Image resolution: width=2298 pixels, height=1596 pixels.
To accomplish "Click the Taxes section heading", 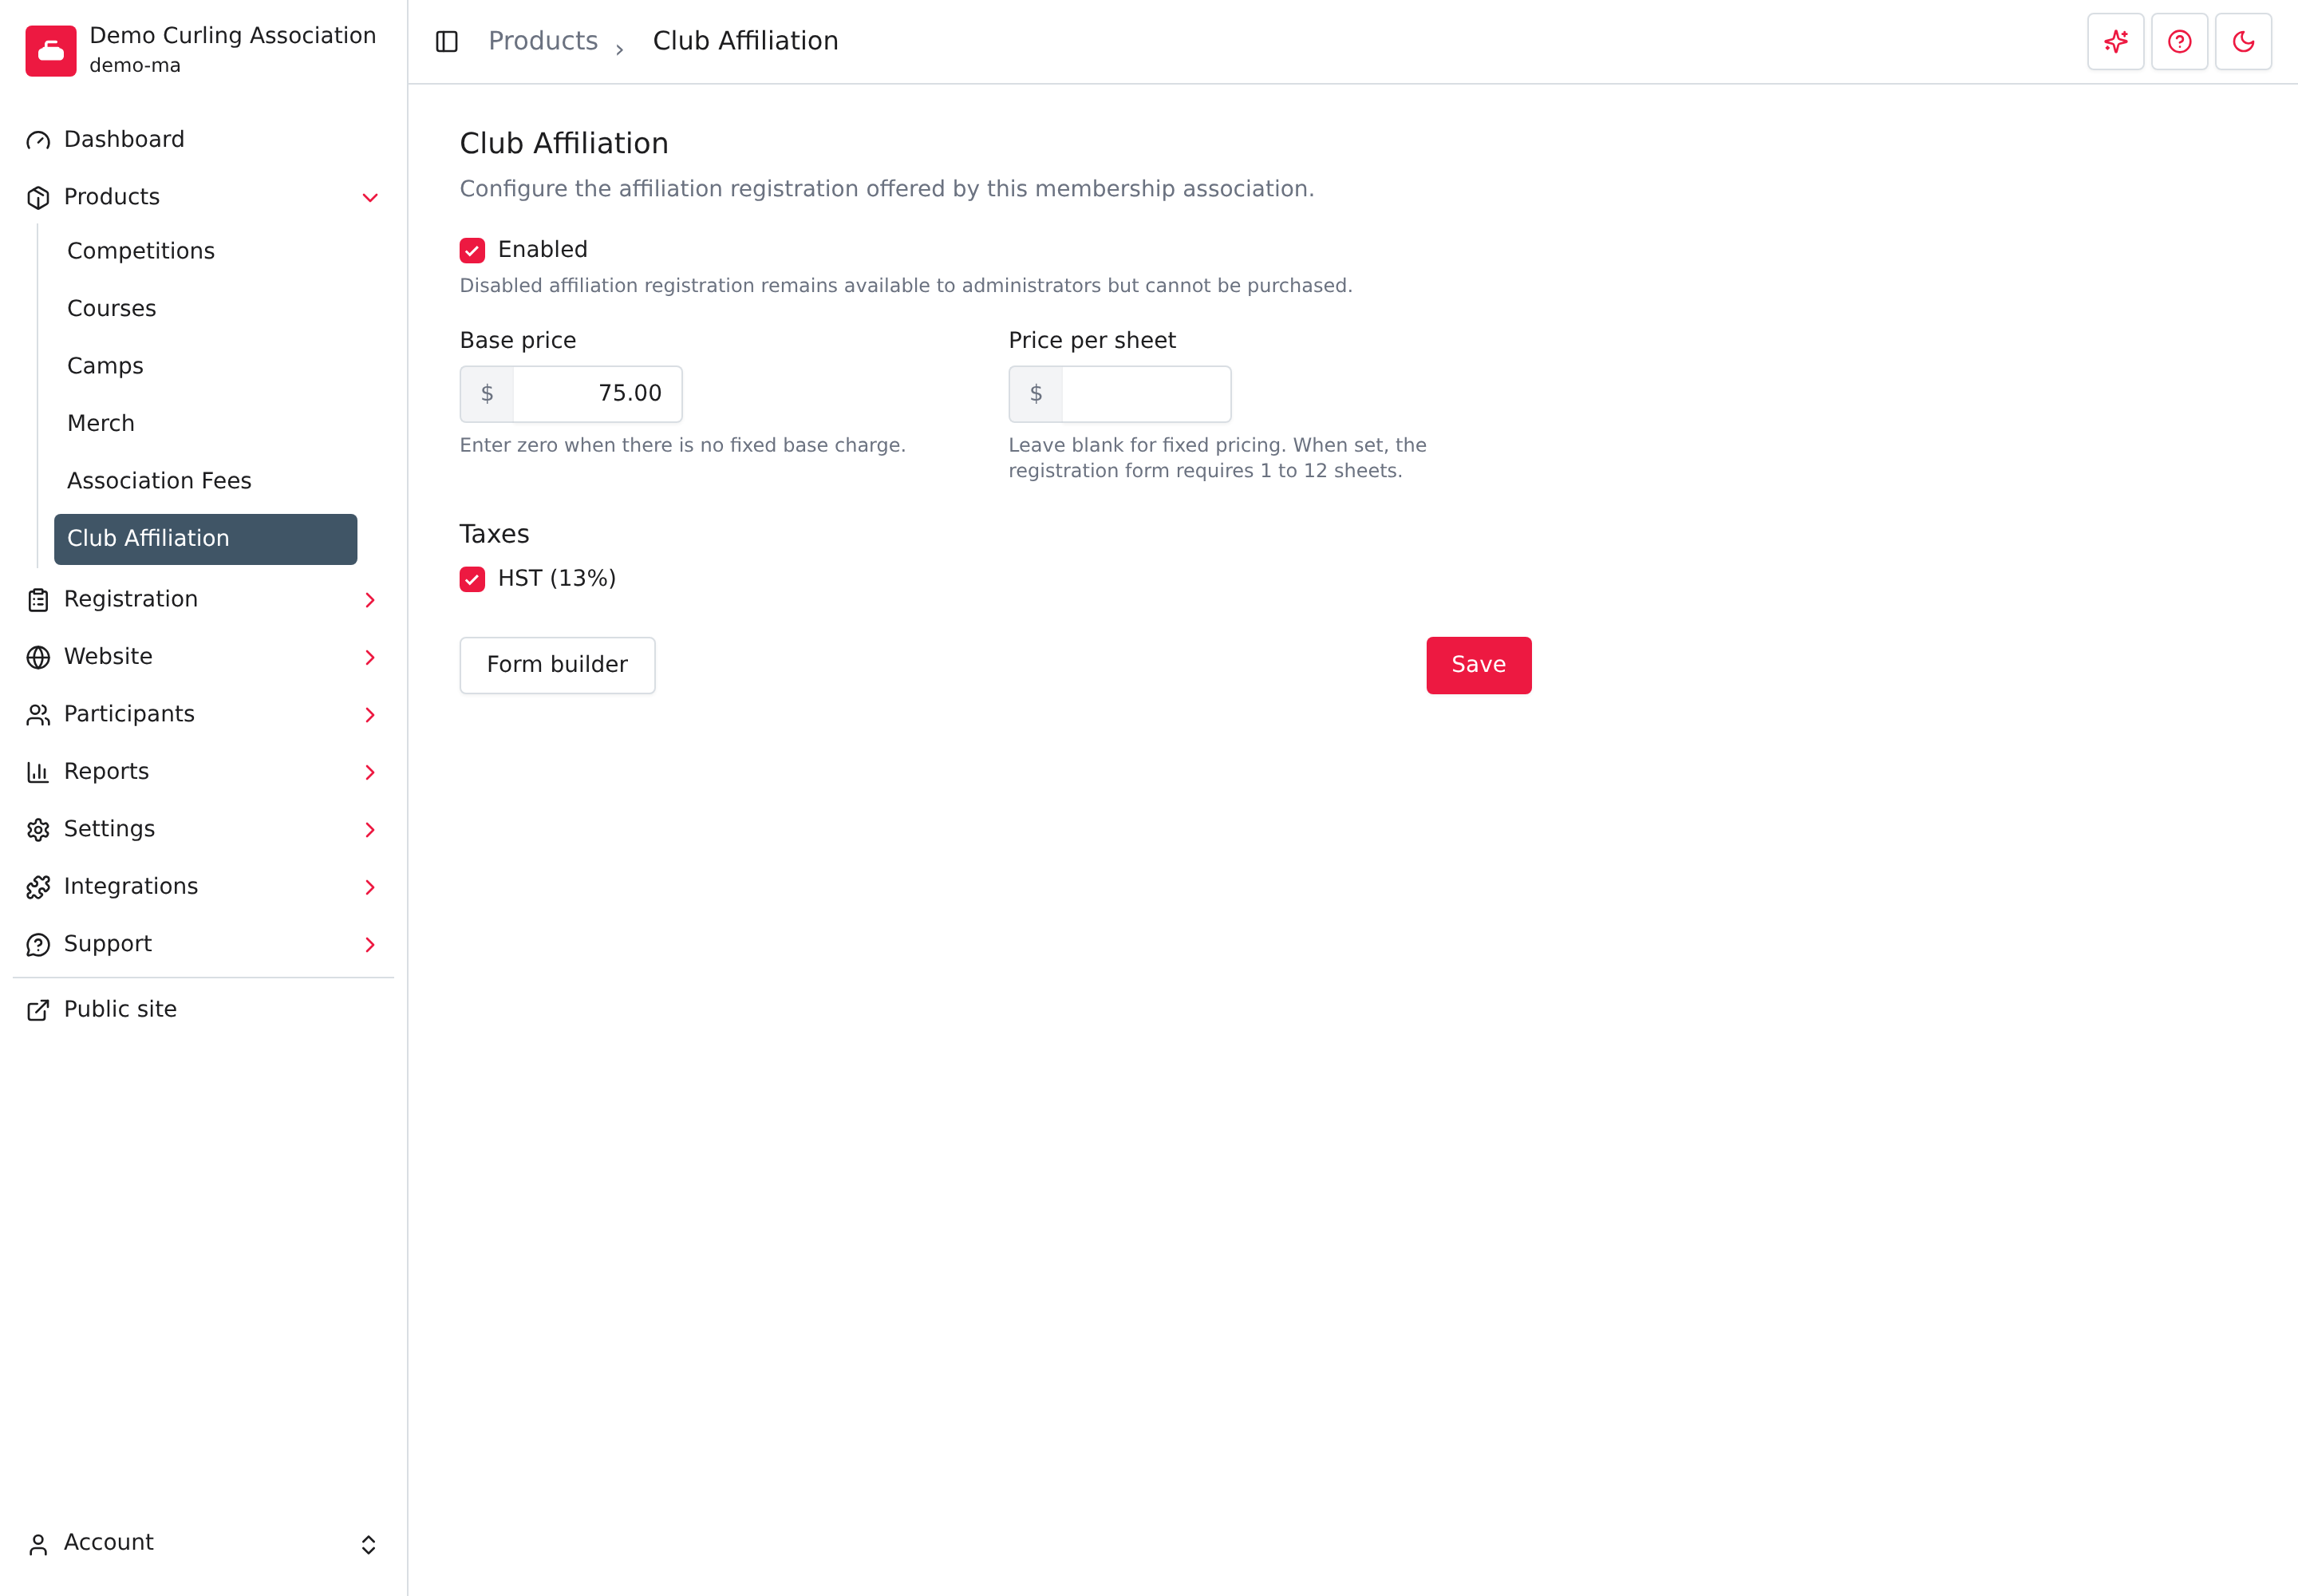I will coord(494,534).
